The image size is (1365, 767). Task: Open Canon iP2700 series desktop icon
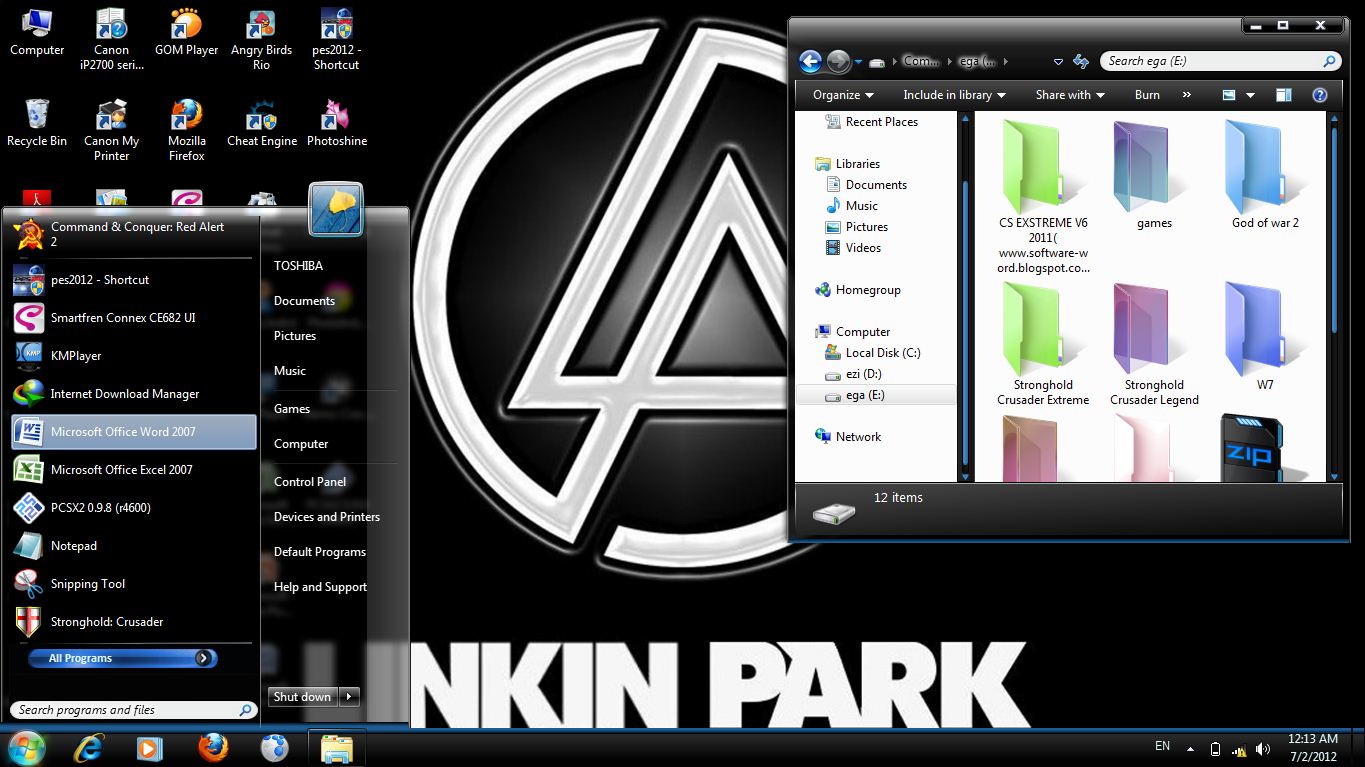(x=112, y=39)
